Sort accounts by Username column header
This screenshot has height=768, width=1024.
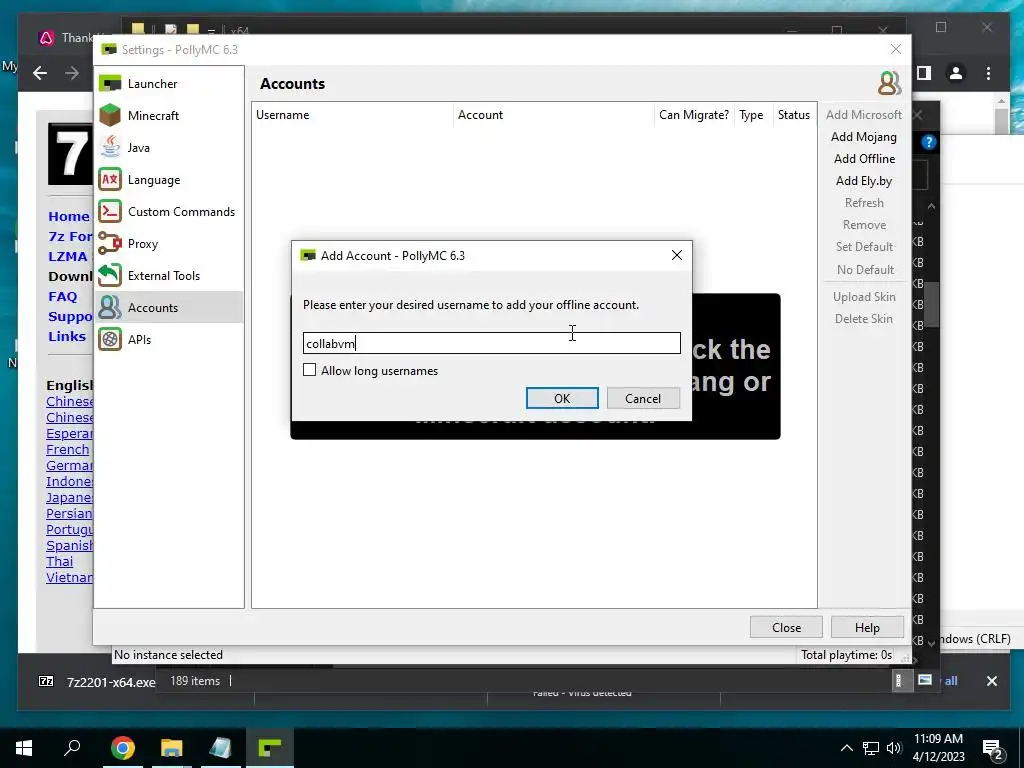coord(353,115)
